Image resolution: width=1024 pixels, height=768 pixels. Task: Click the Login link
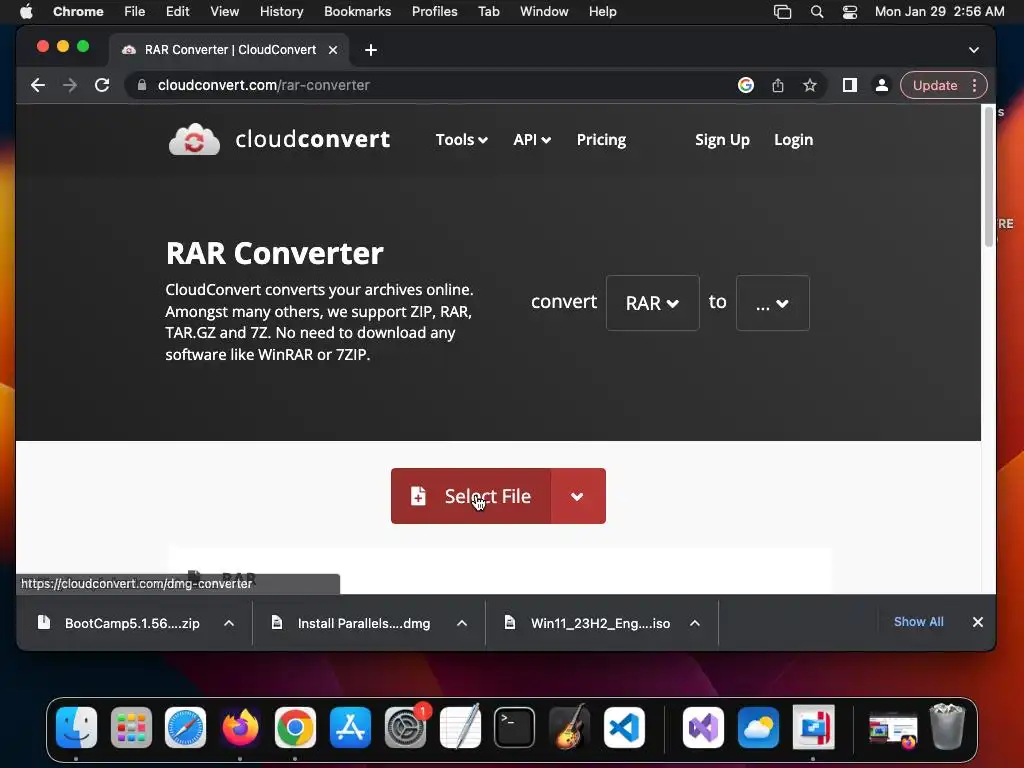793,140
